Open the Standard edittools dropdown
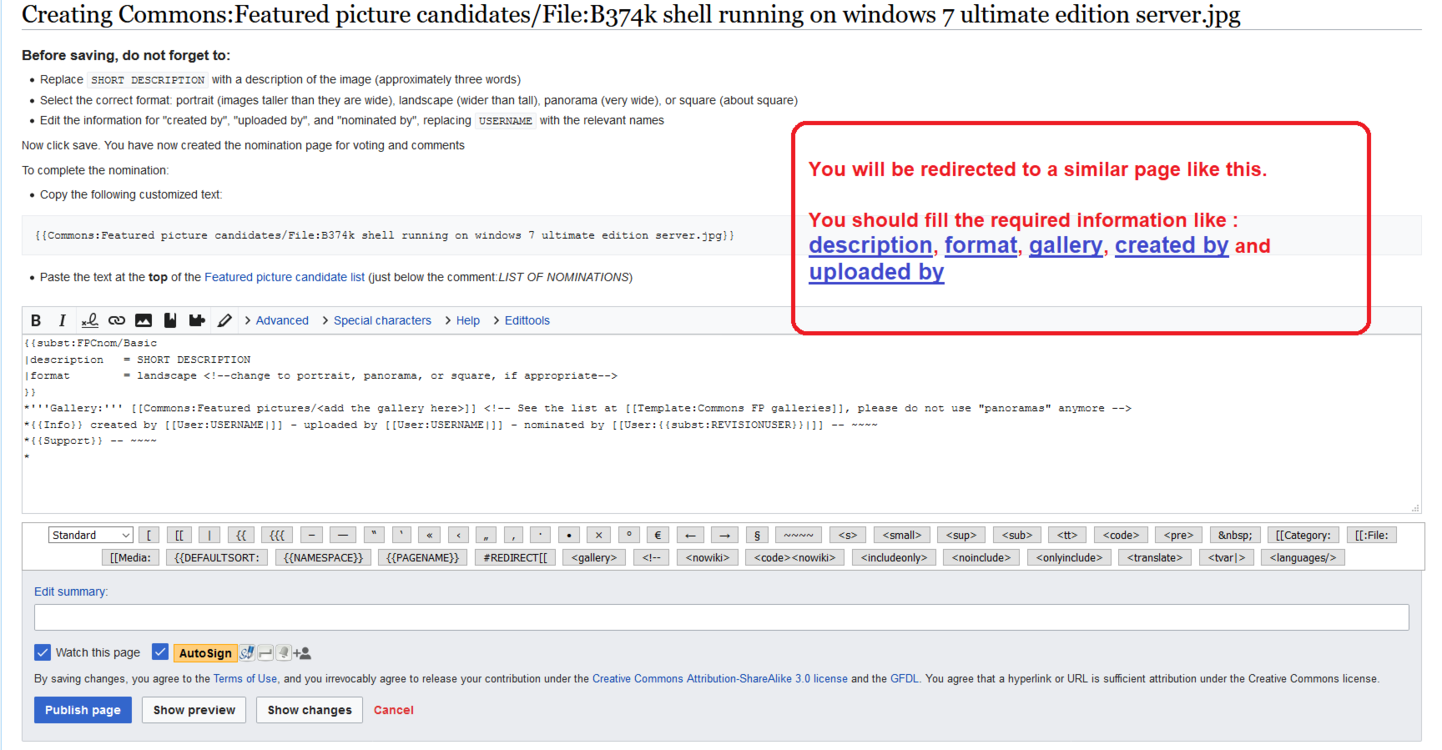1442x750 pixels. 90,535
